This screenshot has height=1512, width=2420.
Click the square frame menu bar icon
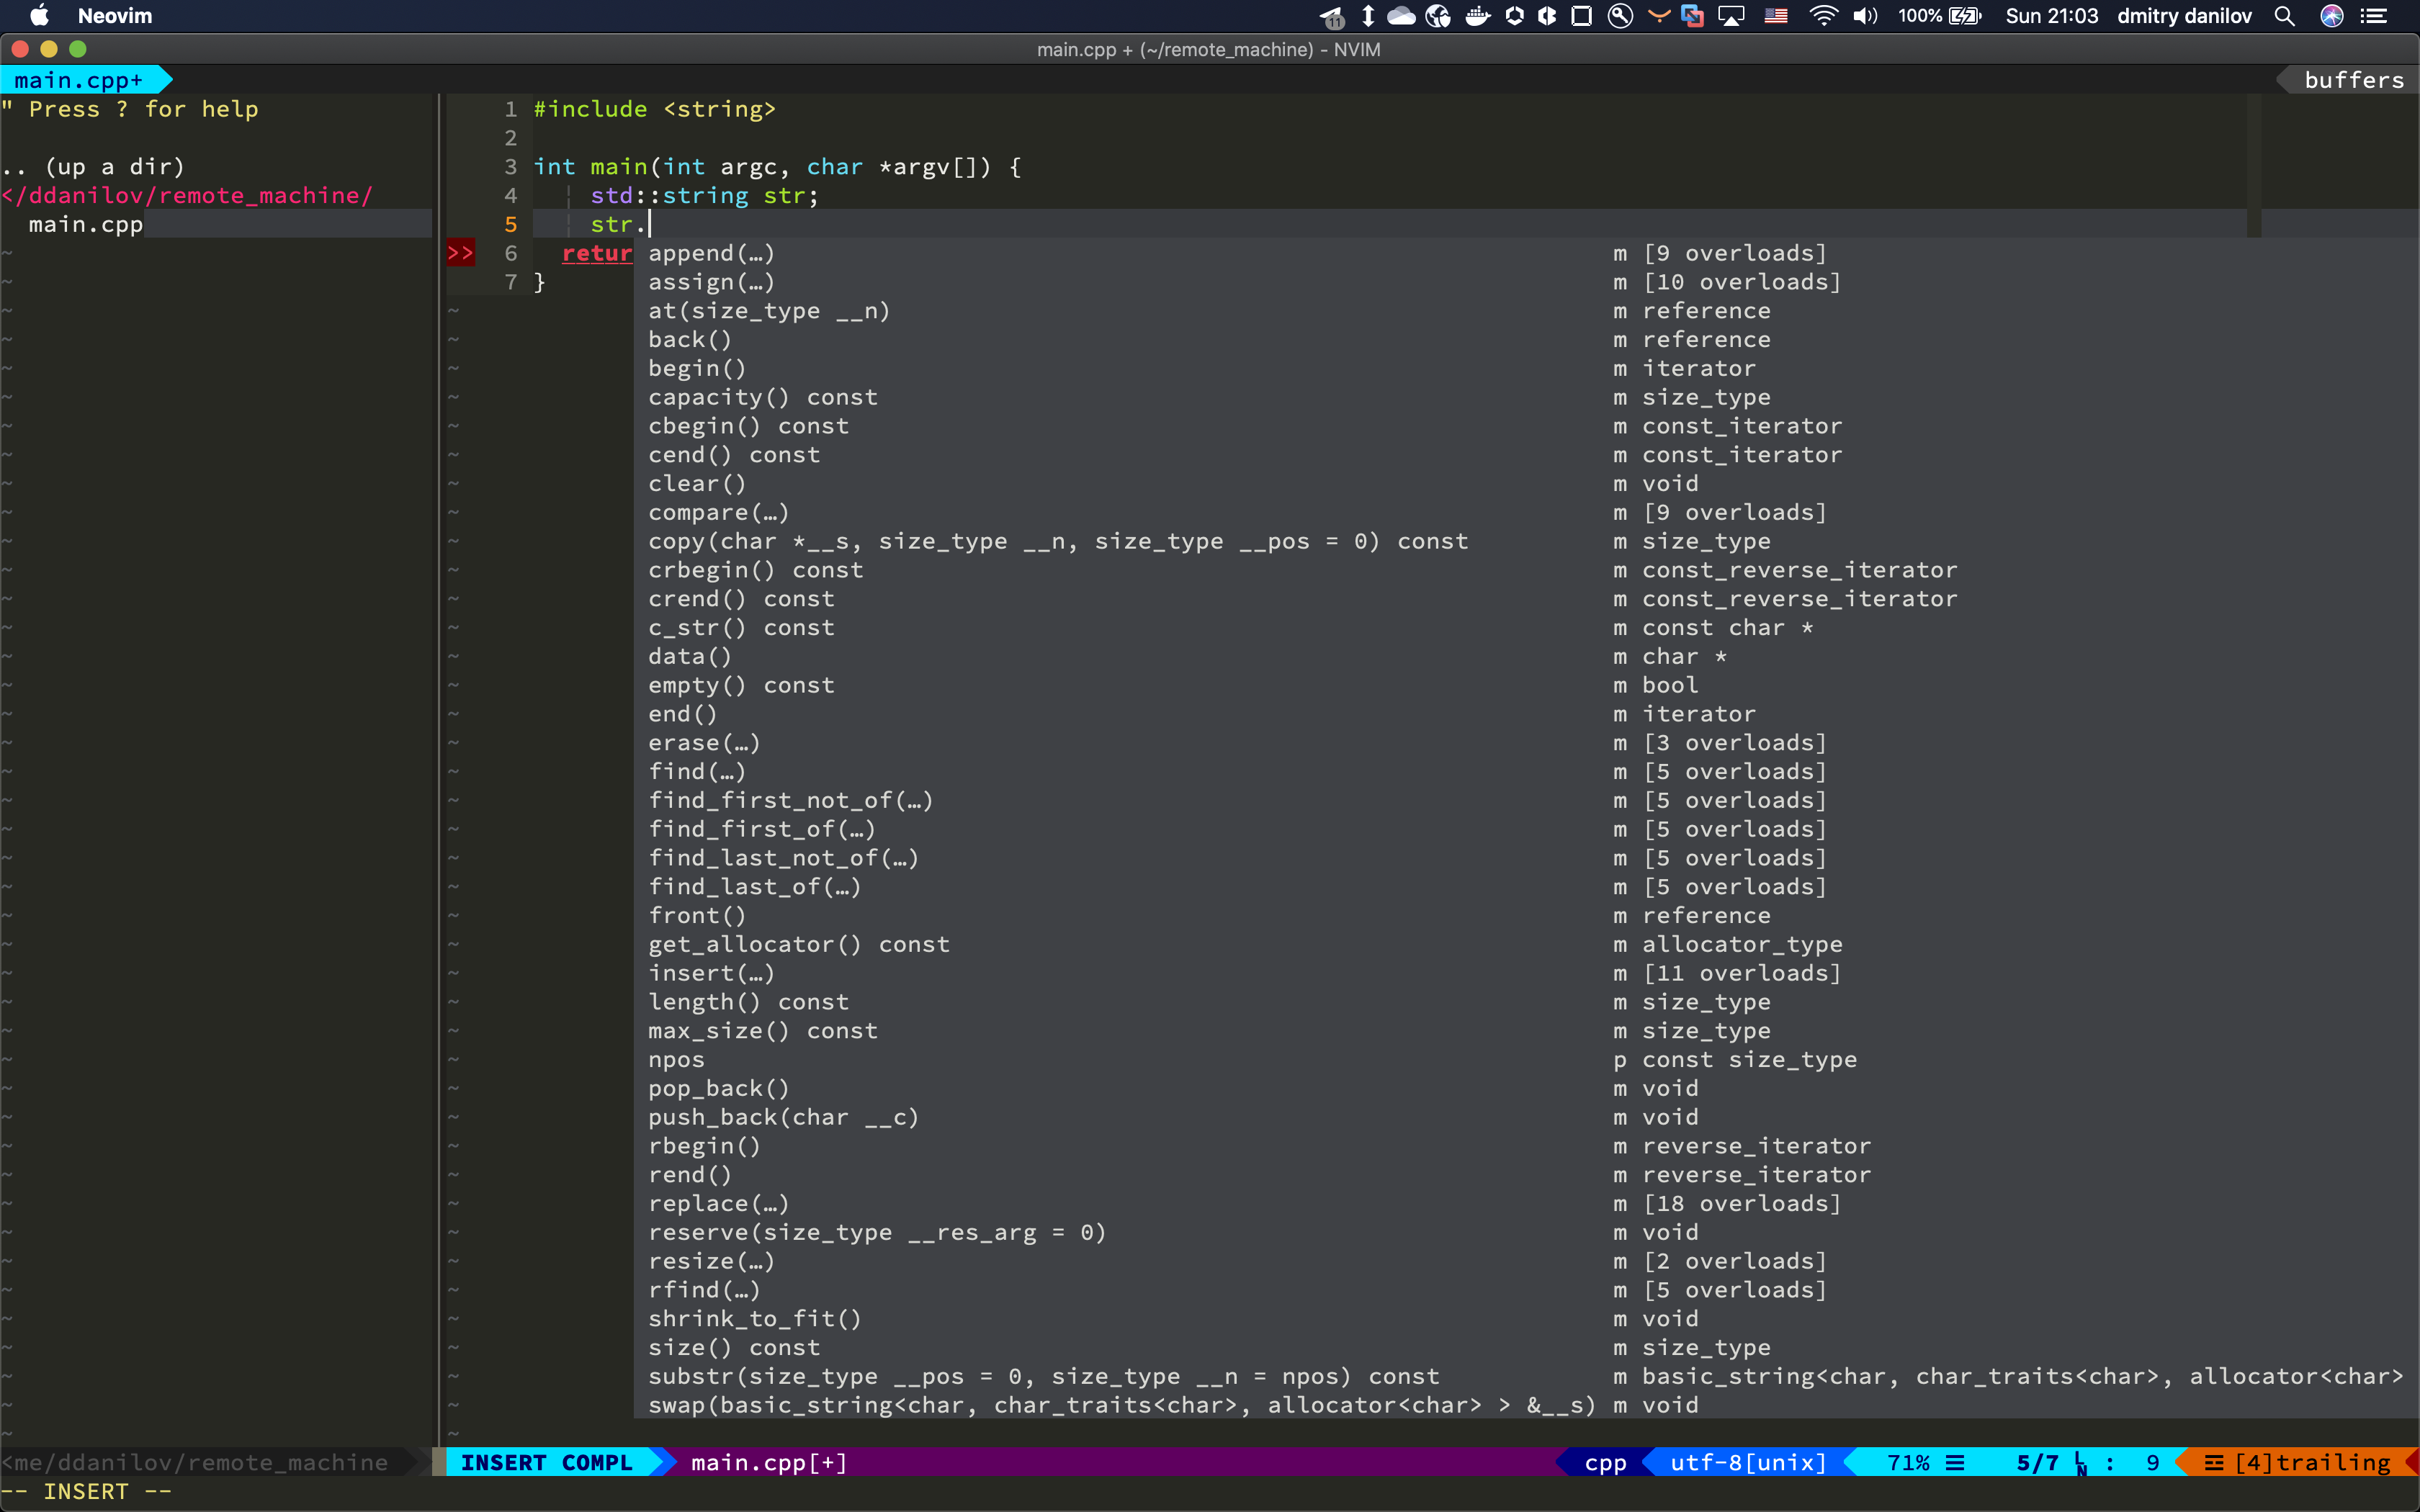[x=1581, y=15]
